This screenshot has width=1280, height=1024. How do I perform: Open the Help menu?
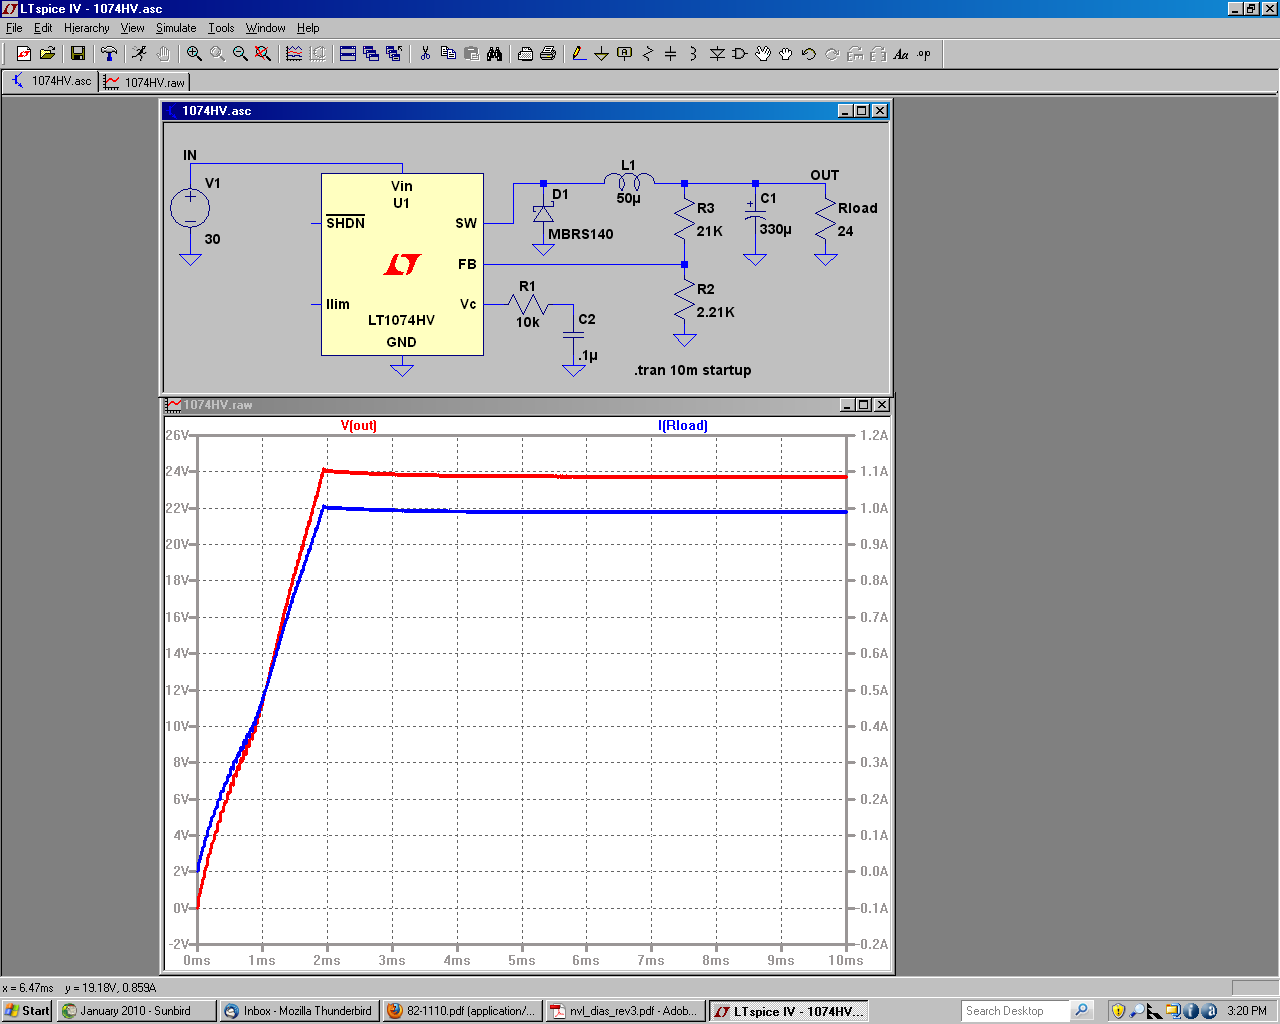(308, 28)
